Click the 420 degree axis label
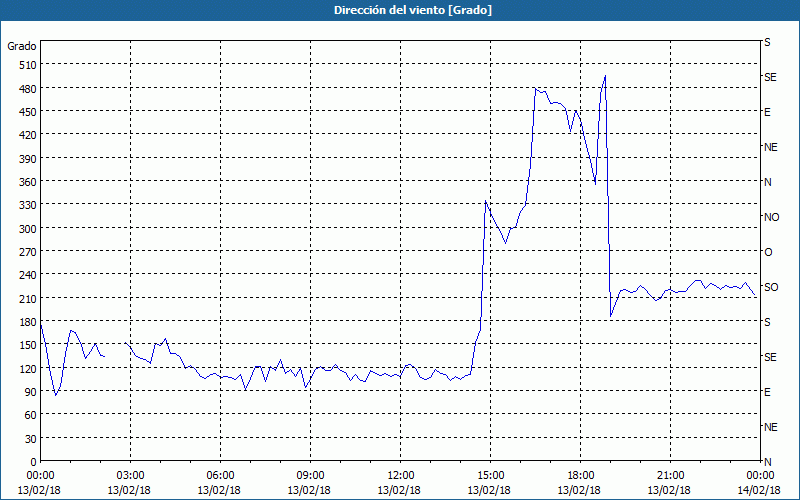 pos(28,135)
